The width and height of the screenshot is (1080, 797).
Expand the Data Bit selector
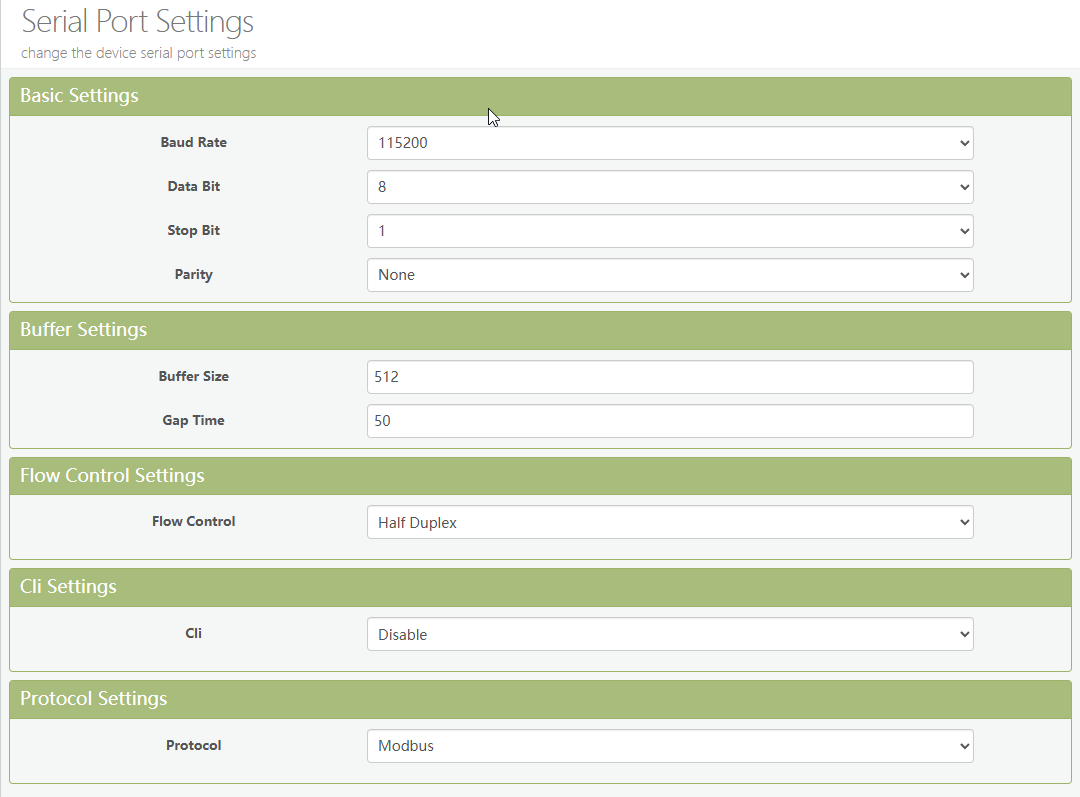point(669,187)
